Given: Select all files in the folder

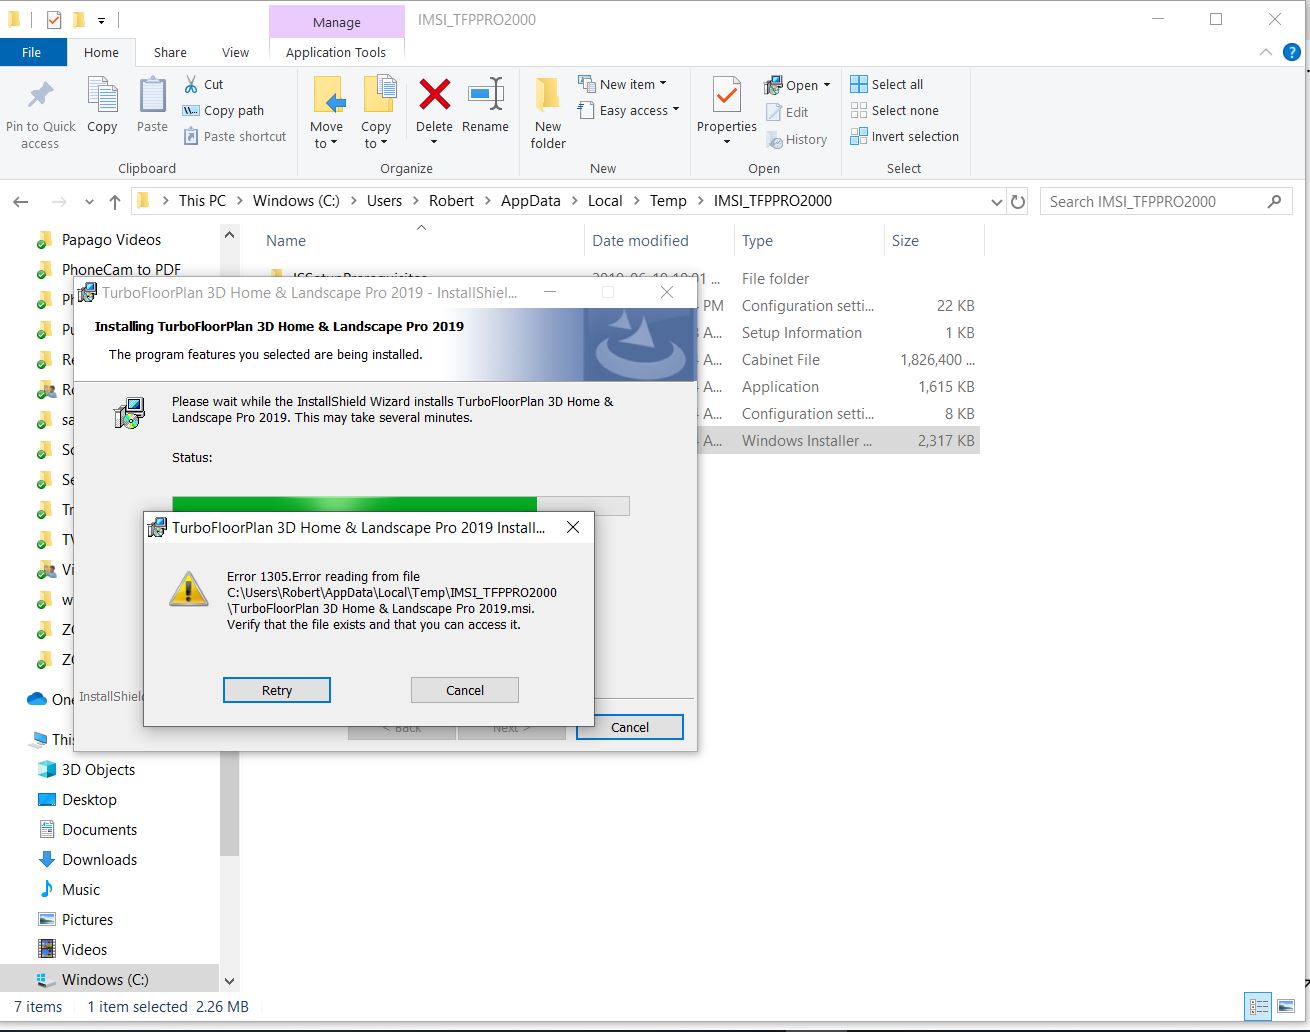Looking at the screenshot, I should (887, 84).
